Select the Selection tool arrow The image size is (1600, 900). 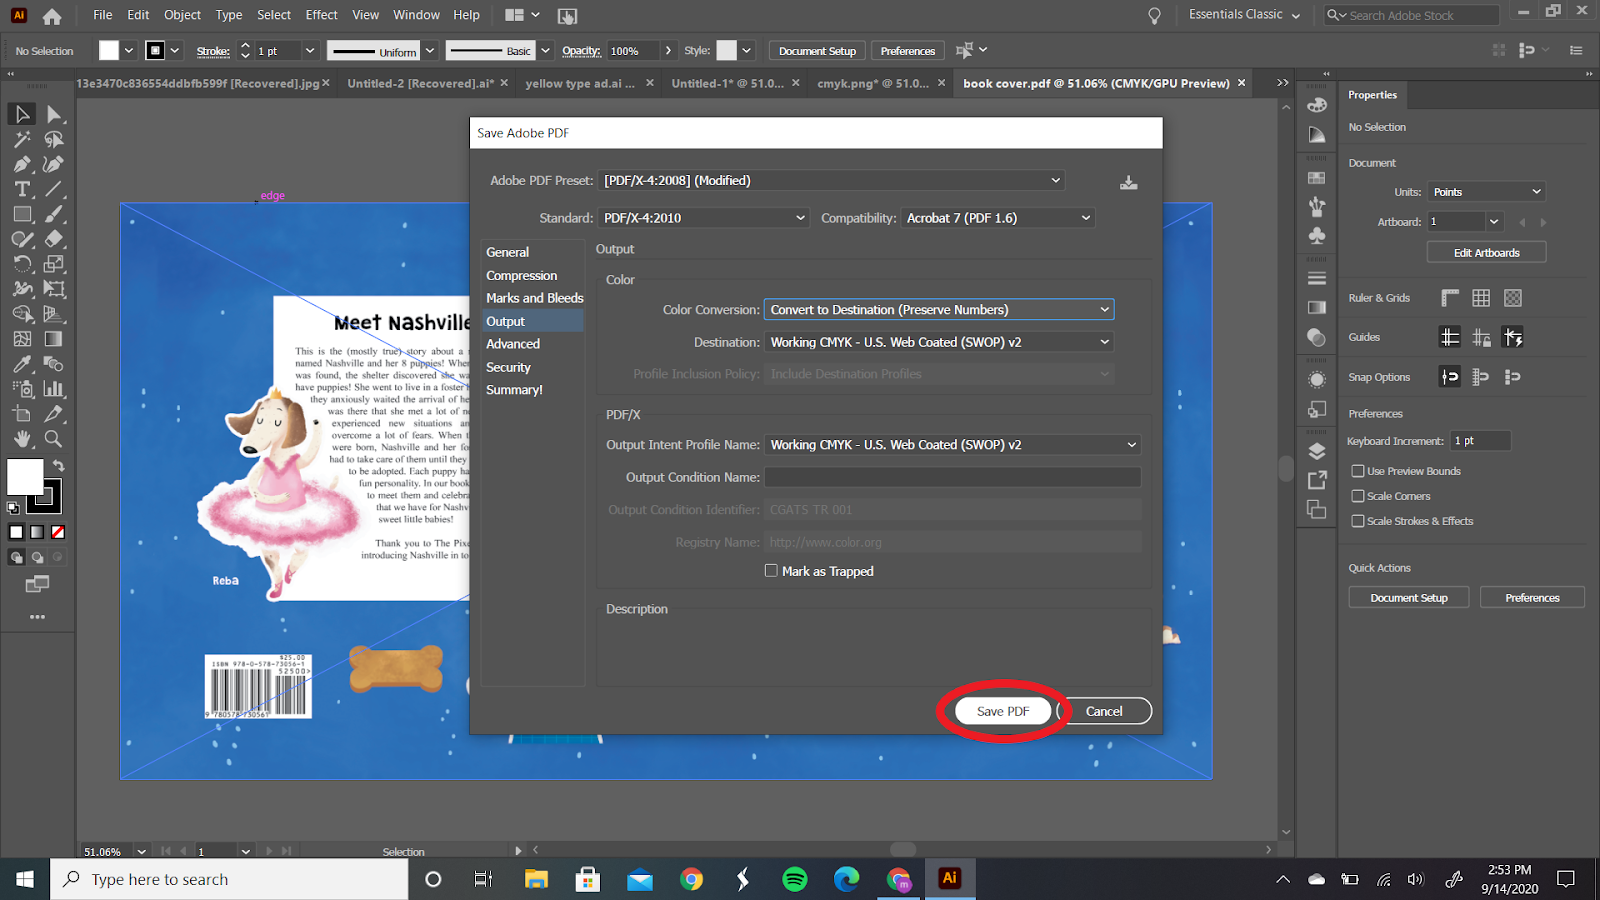22,114
